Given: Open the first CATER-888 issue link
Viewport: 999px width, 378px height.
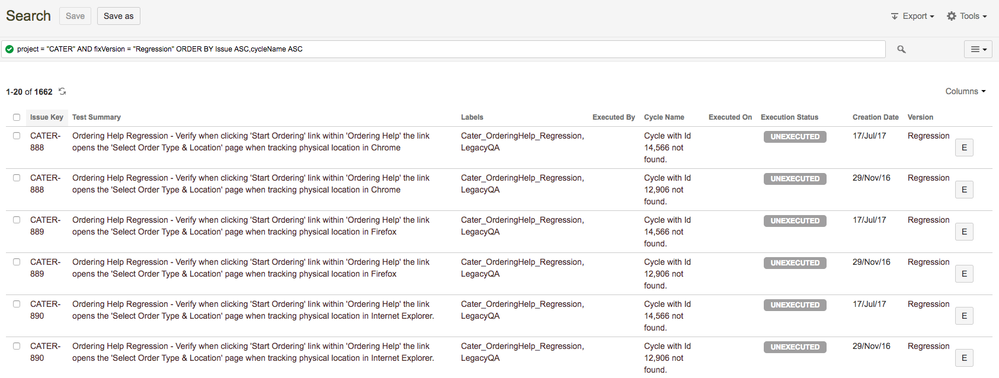Looking at the screenshot, I should coord(45,142).
